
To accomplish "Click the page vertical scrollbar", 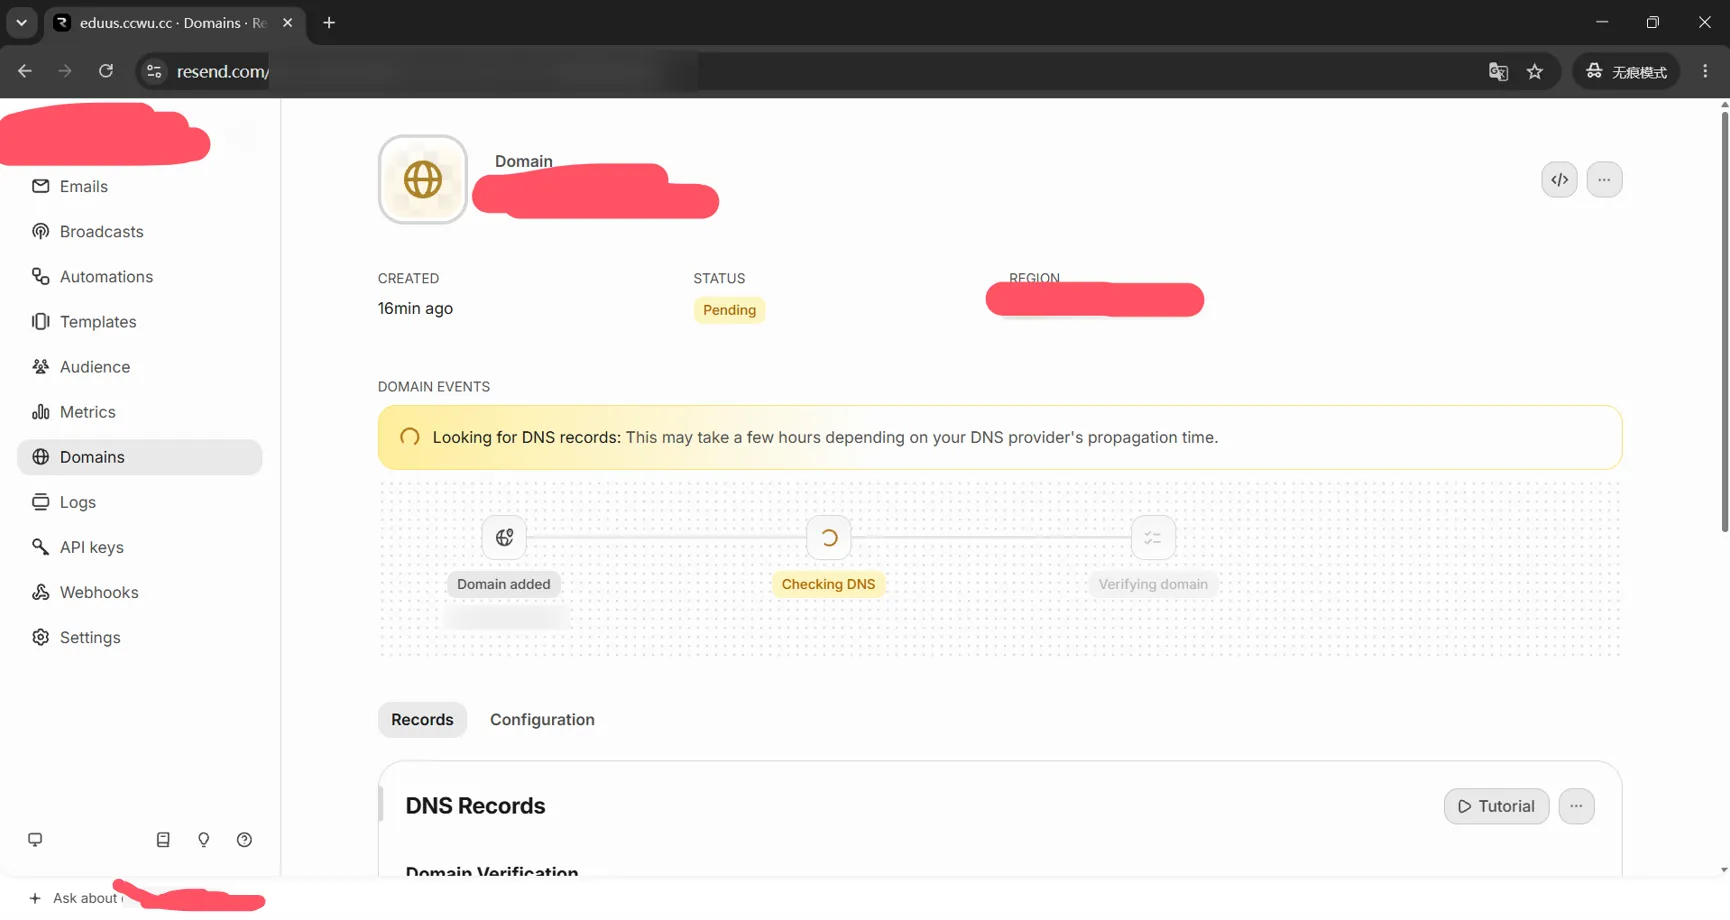I will tap(1724, 320).
